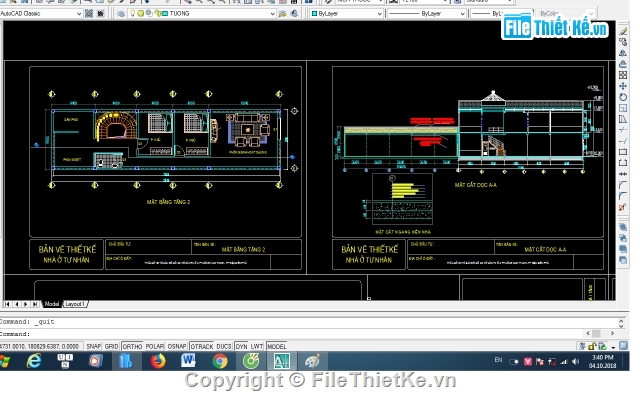Open the AutoCAD Classic workspace dropdown
Image resolution: width=640 pixels, height=400 pixels.
click(x=79, y=13)
